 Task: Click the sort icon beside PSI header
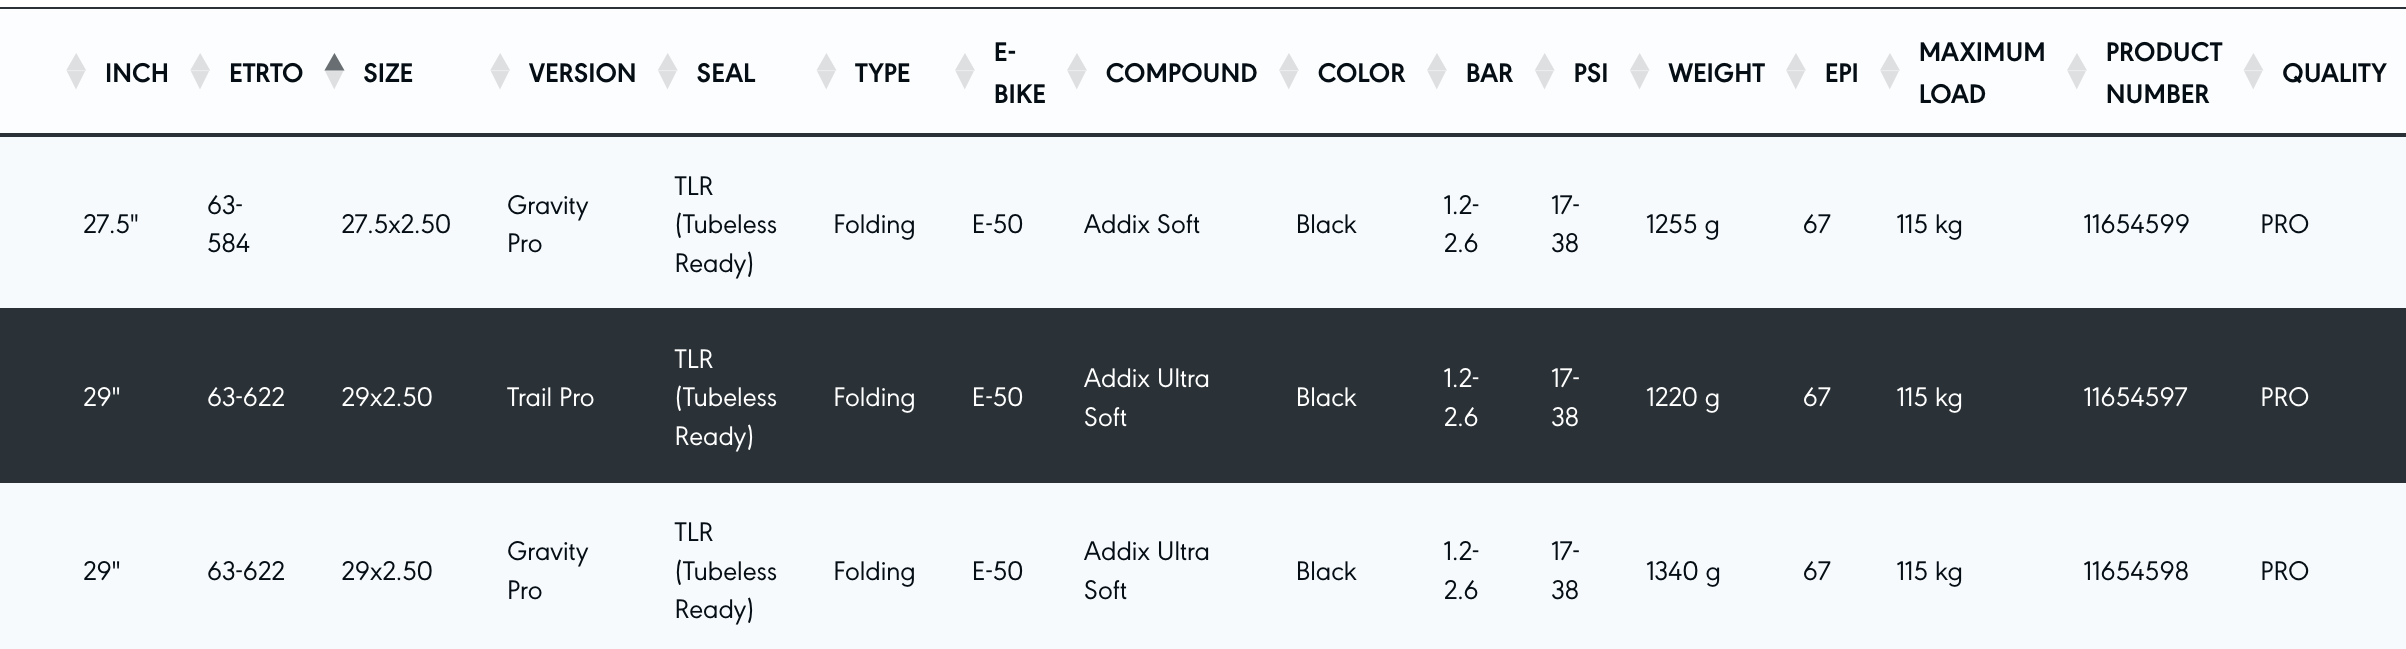coord(1545,72)
